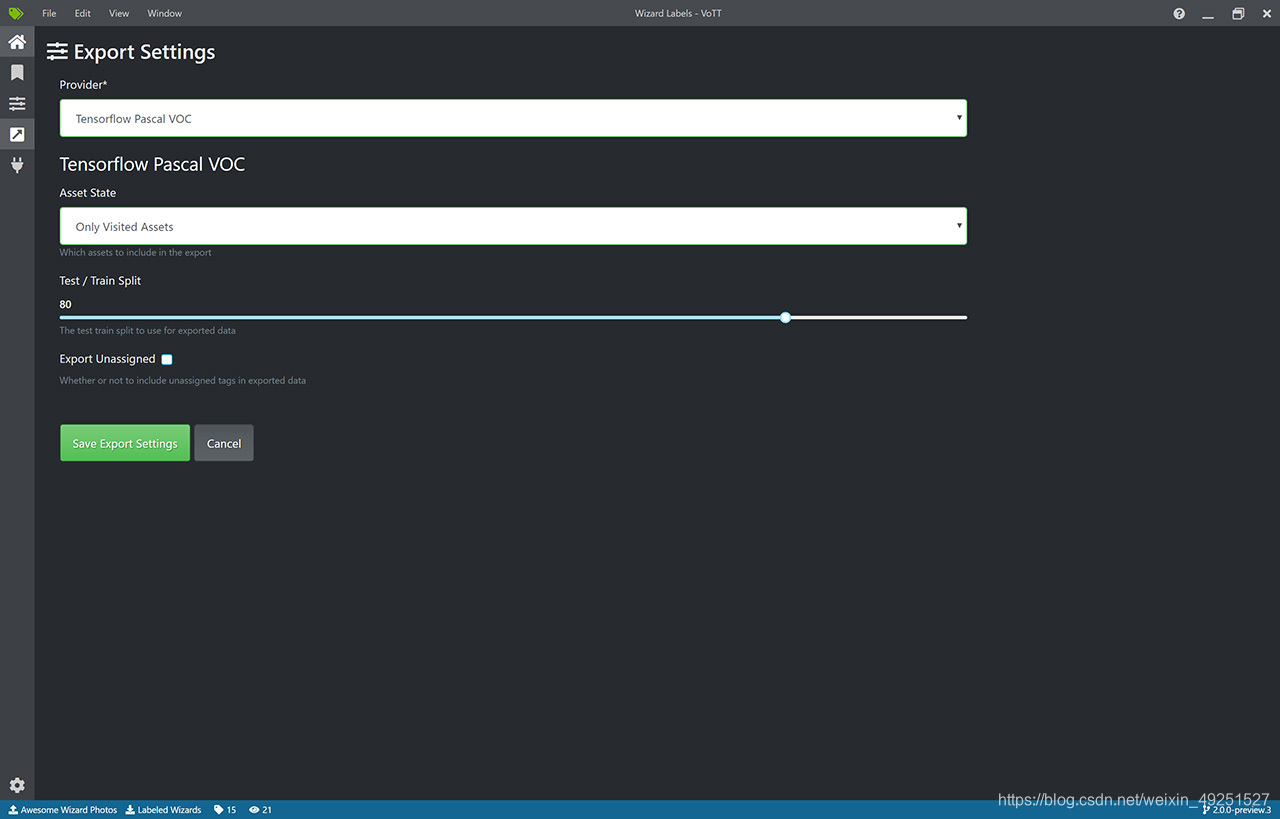Screen dimensions: 1280x819
Task: Open Connections plug icon in sidebar
Action: 17,165
